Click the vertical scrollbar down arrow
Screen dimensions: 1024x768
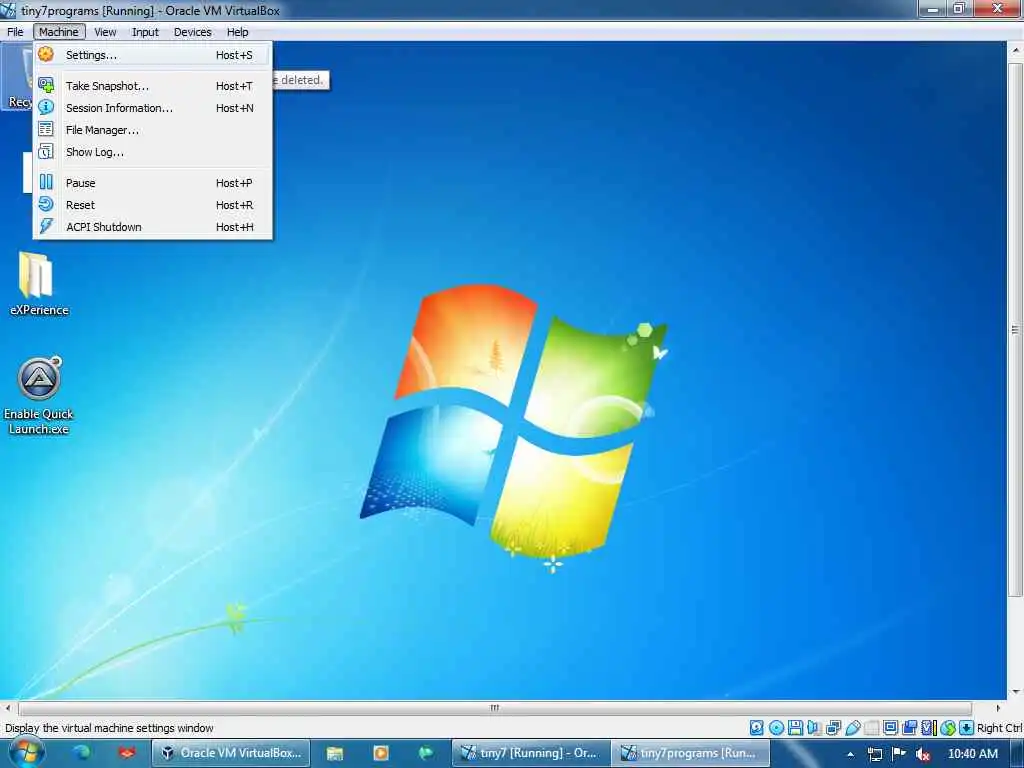(1015, 692)
